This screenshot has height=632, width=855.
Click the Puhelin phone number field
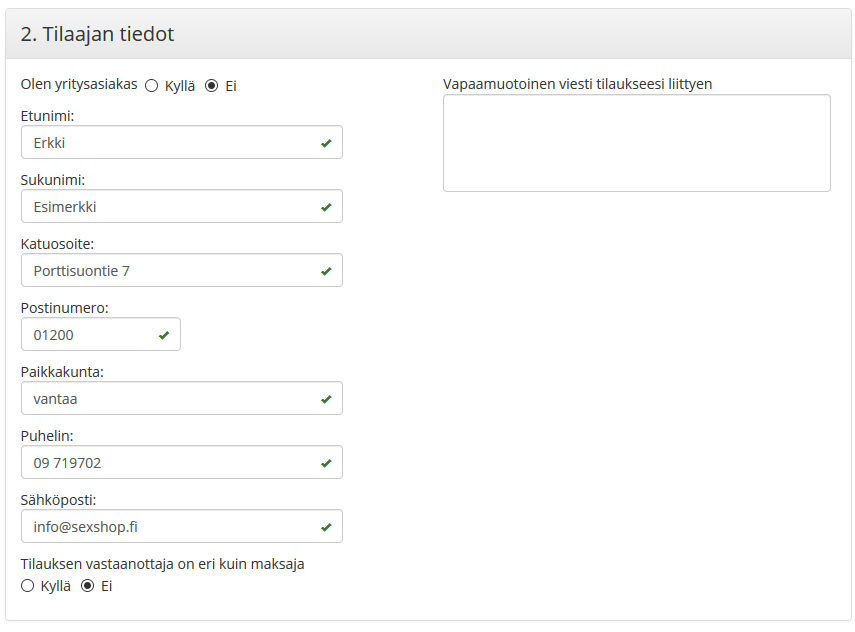pyautogui.click(x=170, y=463)
